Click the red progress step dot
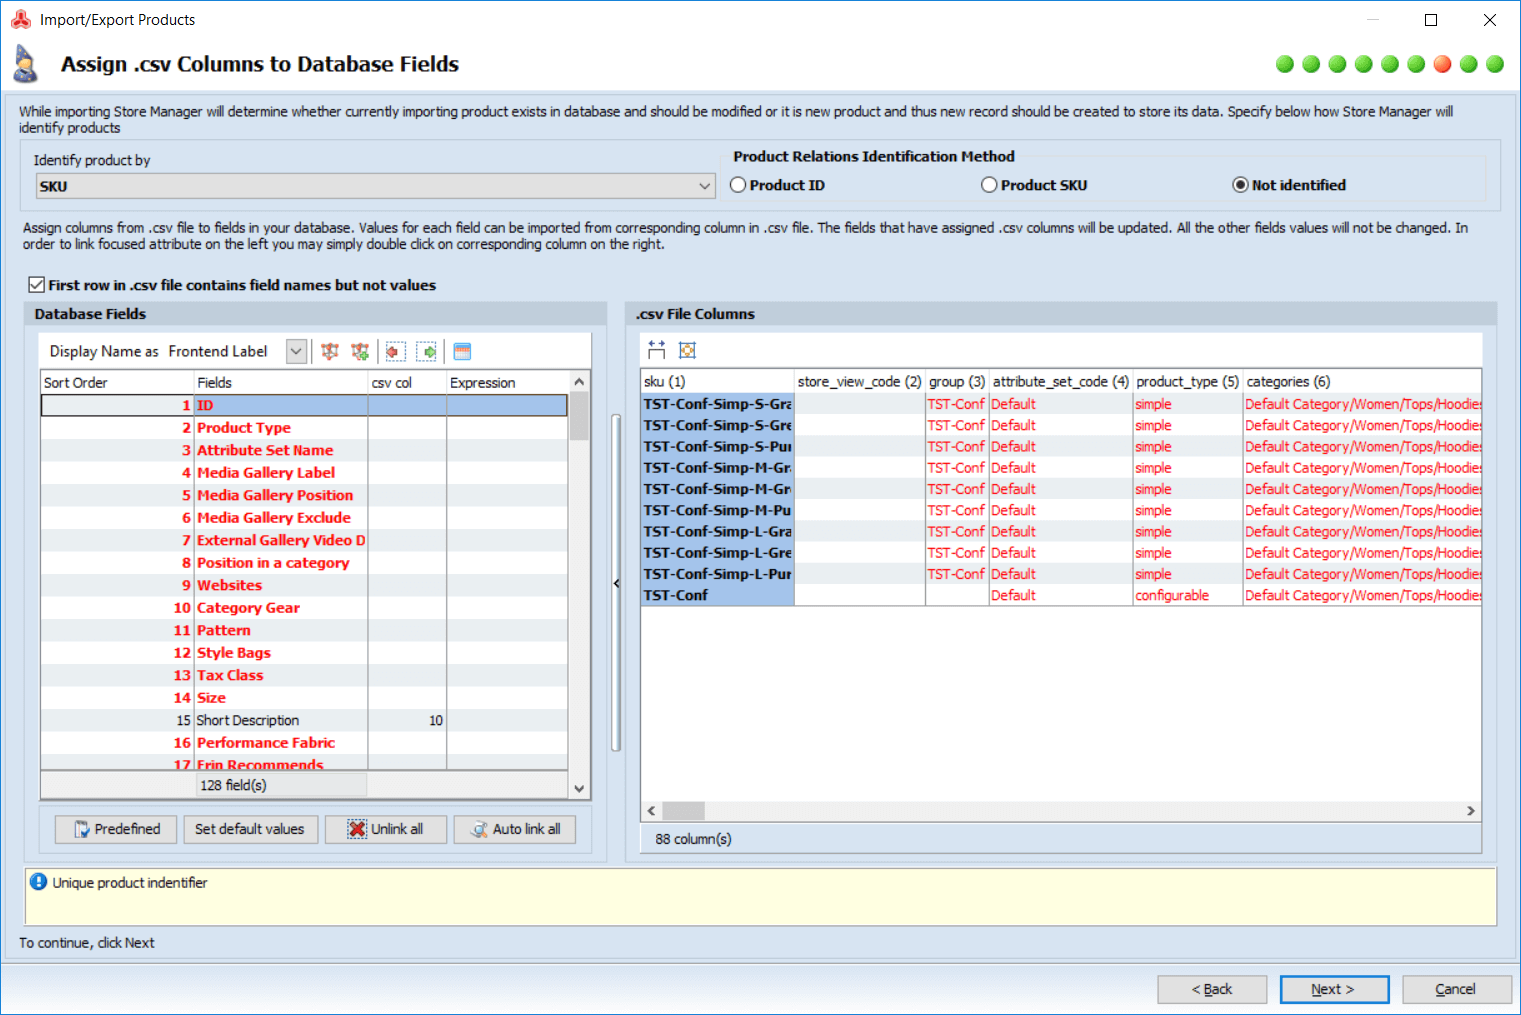Screen dimensions: 1521x1015 coord(1442,64)
